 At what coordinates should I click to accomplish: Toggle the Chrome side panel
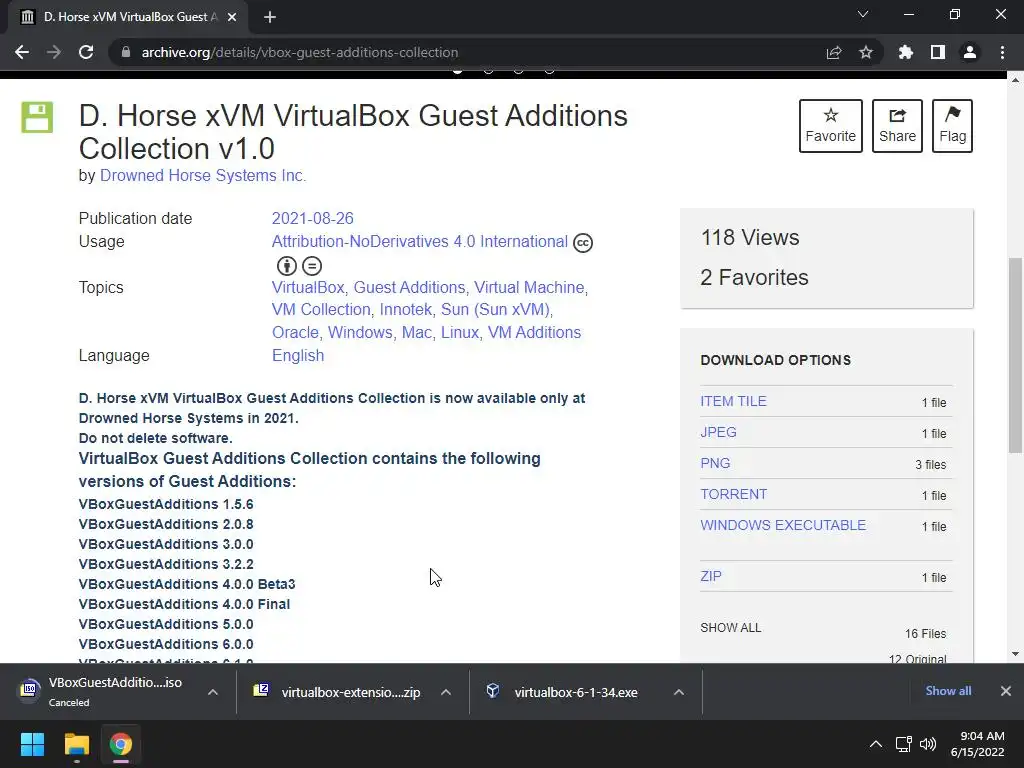938,52
